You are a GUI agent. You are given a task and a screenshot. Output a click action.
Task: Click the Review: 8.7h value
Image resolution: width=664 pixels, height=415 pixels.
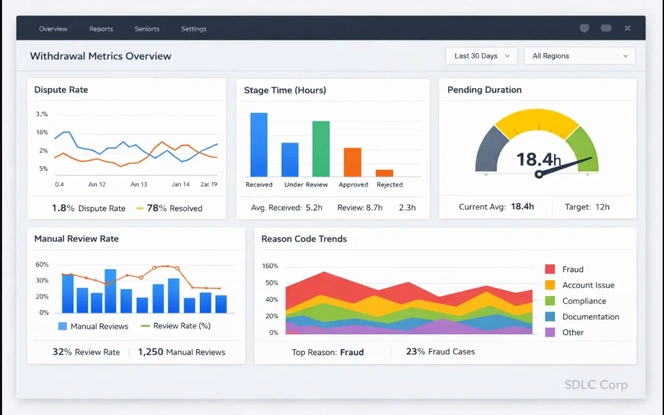360,208
